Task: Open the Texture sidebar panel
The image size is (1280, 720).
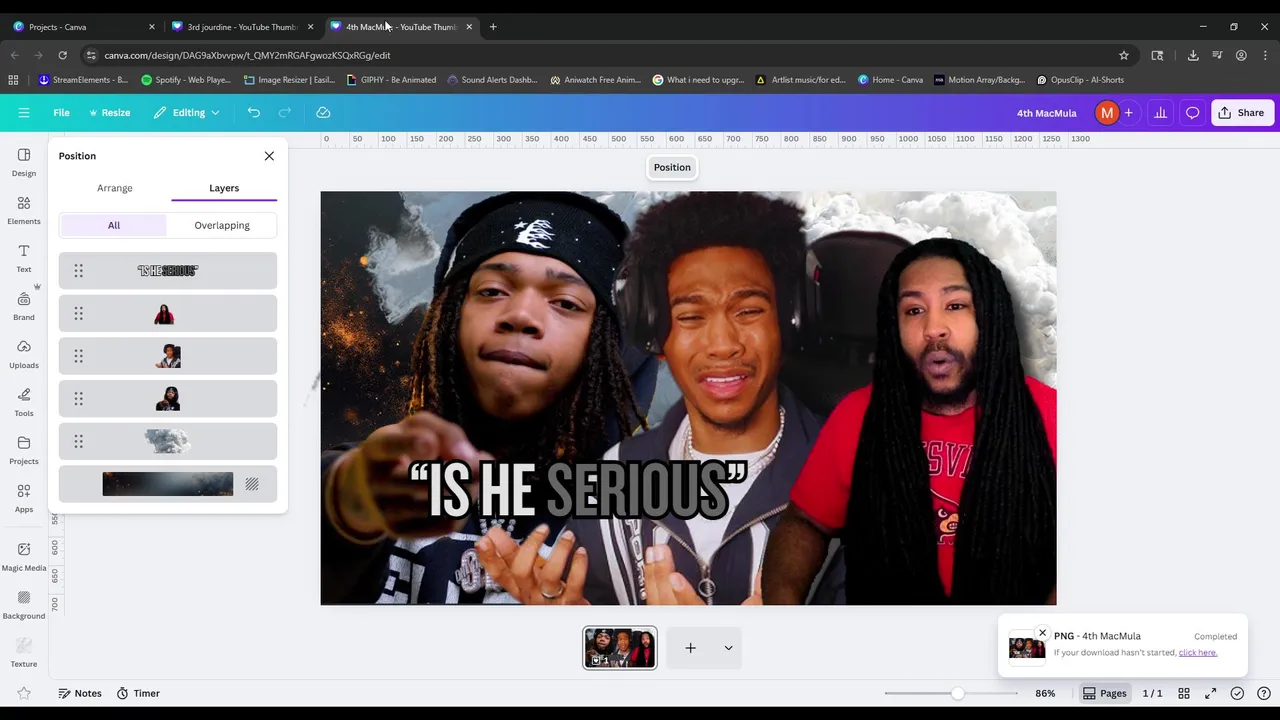Action: (x=24, y=652)
